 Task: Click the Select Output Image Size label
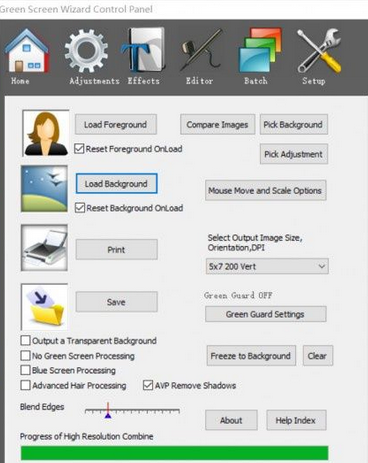(x=255, y=243)
